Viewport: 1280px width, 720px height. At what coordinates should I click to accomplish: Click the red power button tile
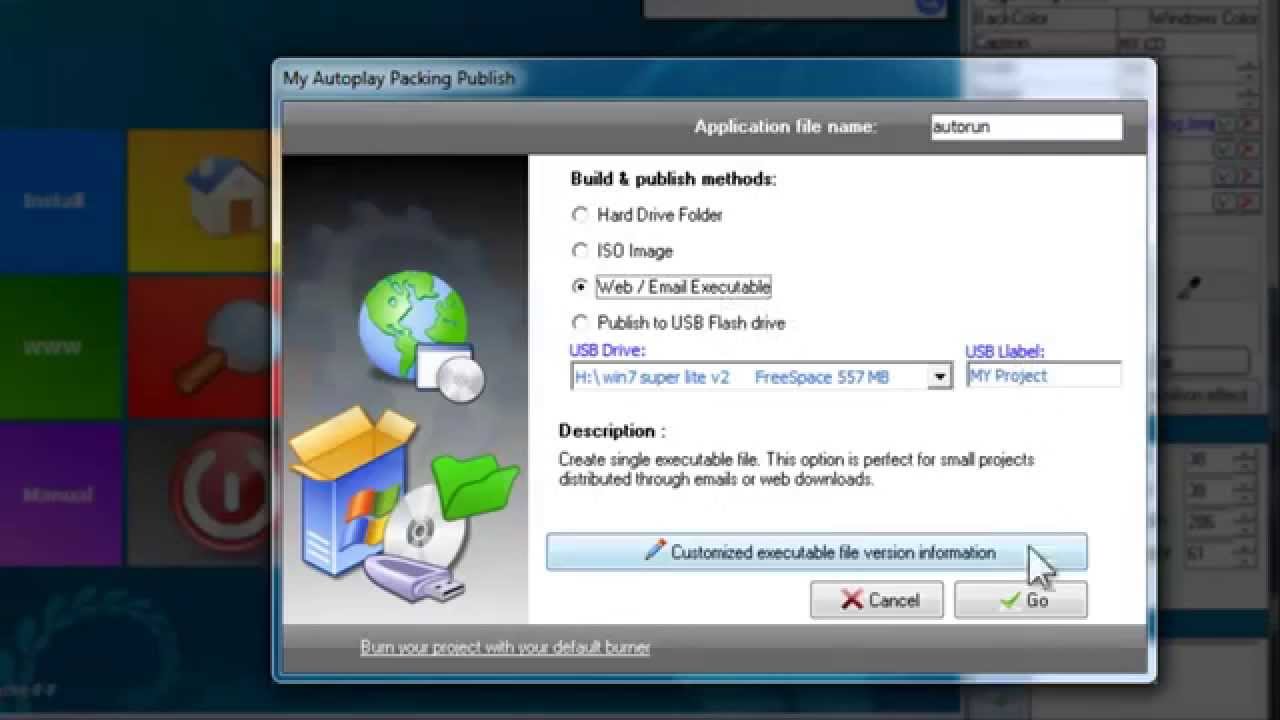point(200,494)
